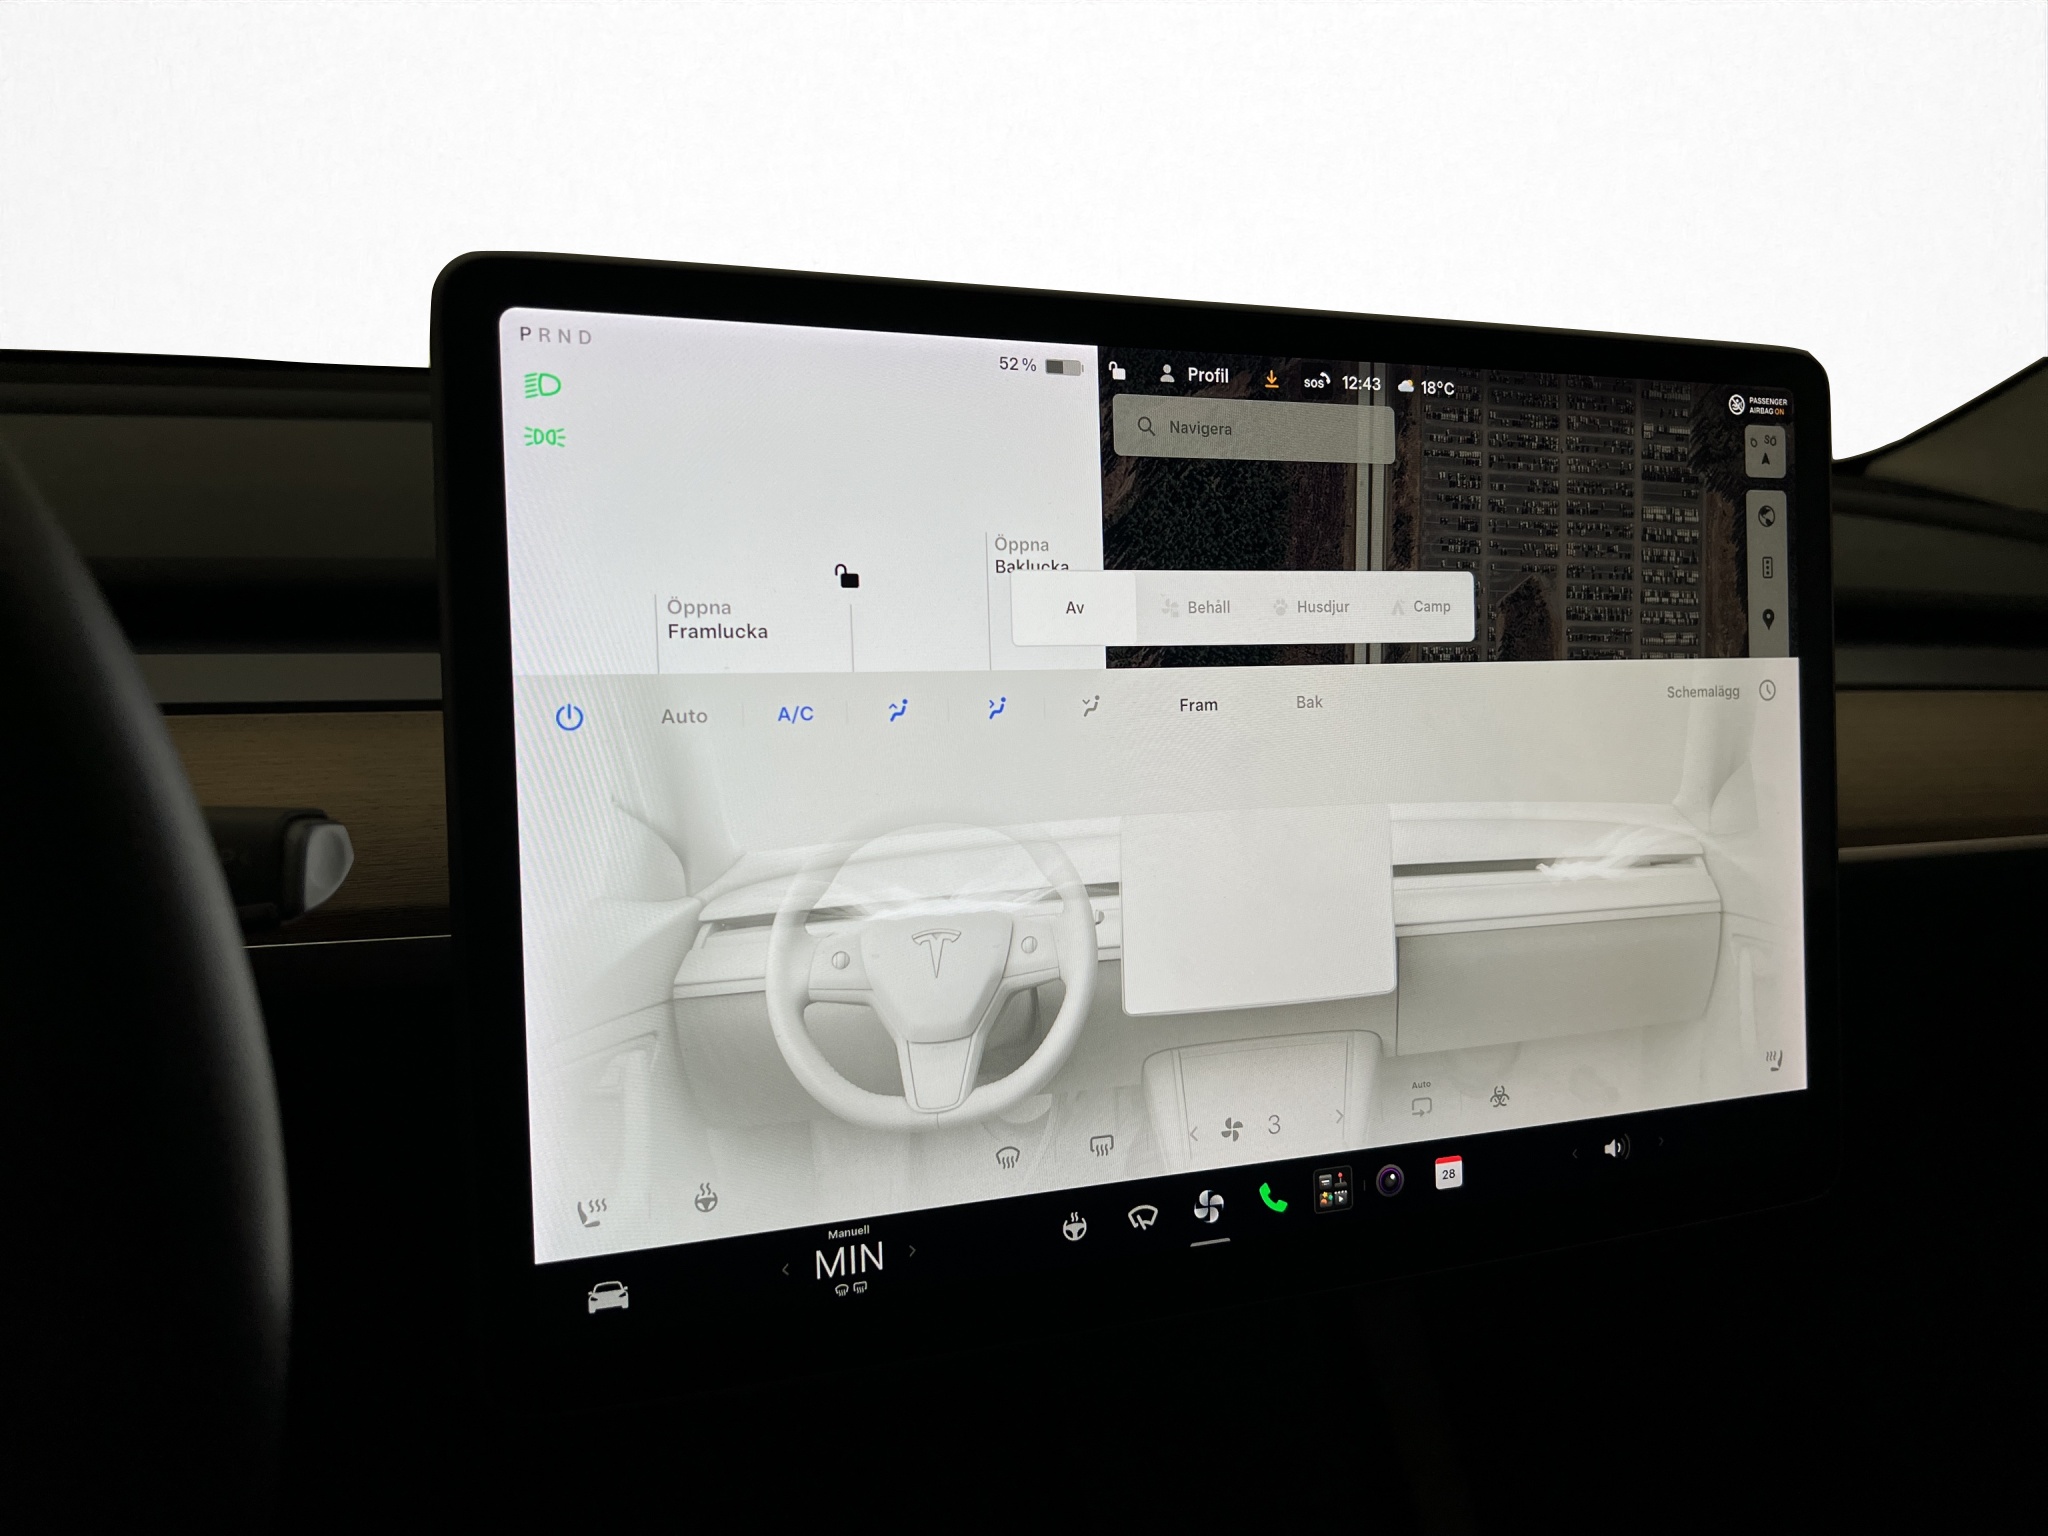
Task: Increase volume with right chevron
Action: tap(1661, 1141)
